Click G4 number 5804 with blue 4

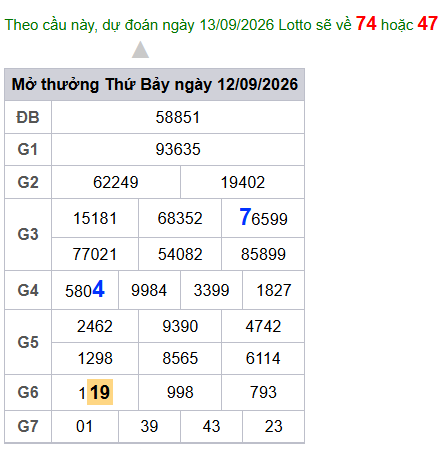pos(85,290)
